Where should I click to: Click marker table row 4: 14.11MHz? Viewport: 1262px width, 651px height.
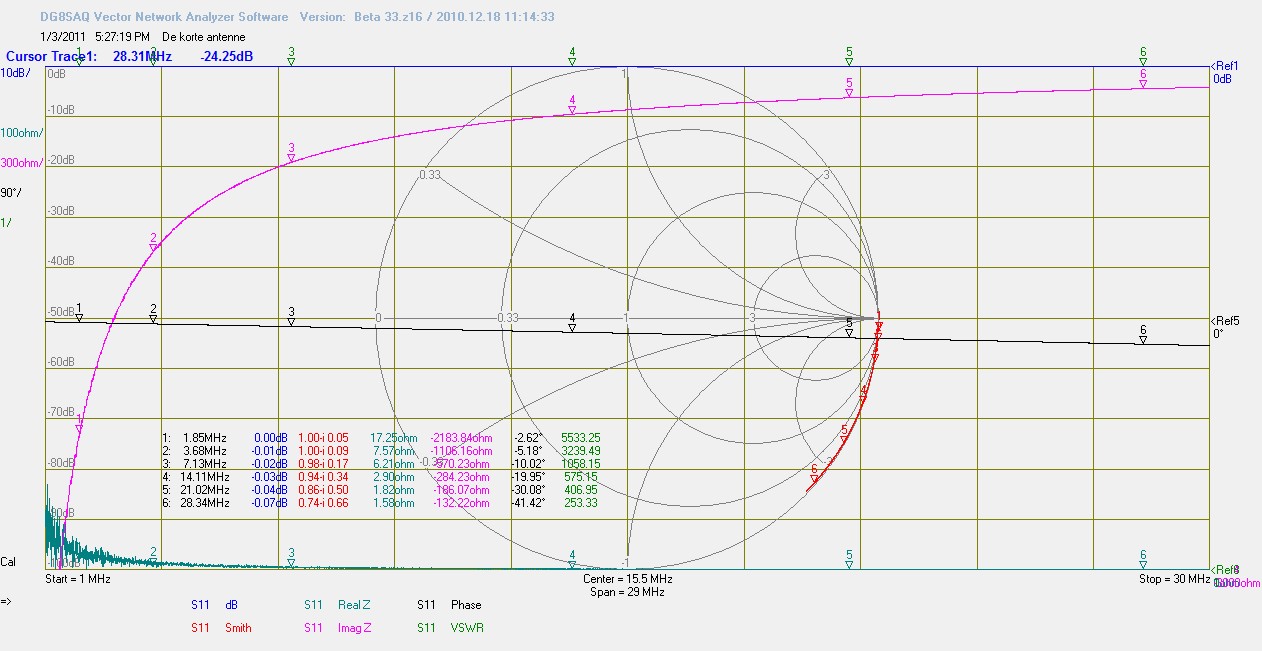[x=381, y=477]
